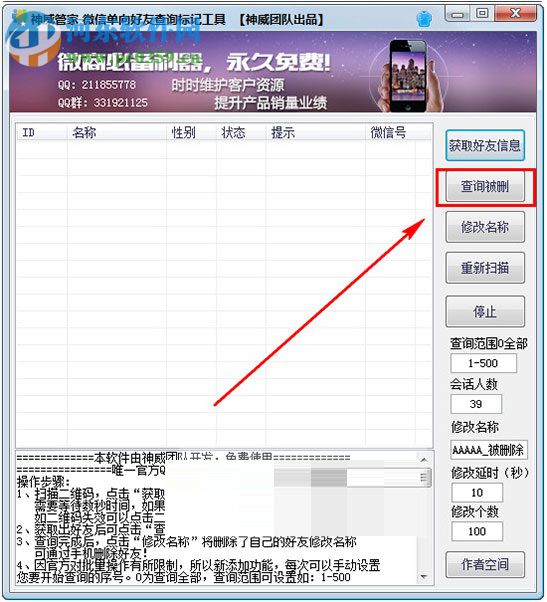Click the 查询范围0全部 label
The width and height of the screenshot is (547, 602).
click(x=489, y=344)
